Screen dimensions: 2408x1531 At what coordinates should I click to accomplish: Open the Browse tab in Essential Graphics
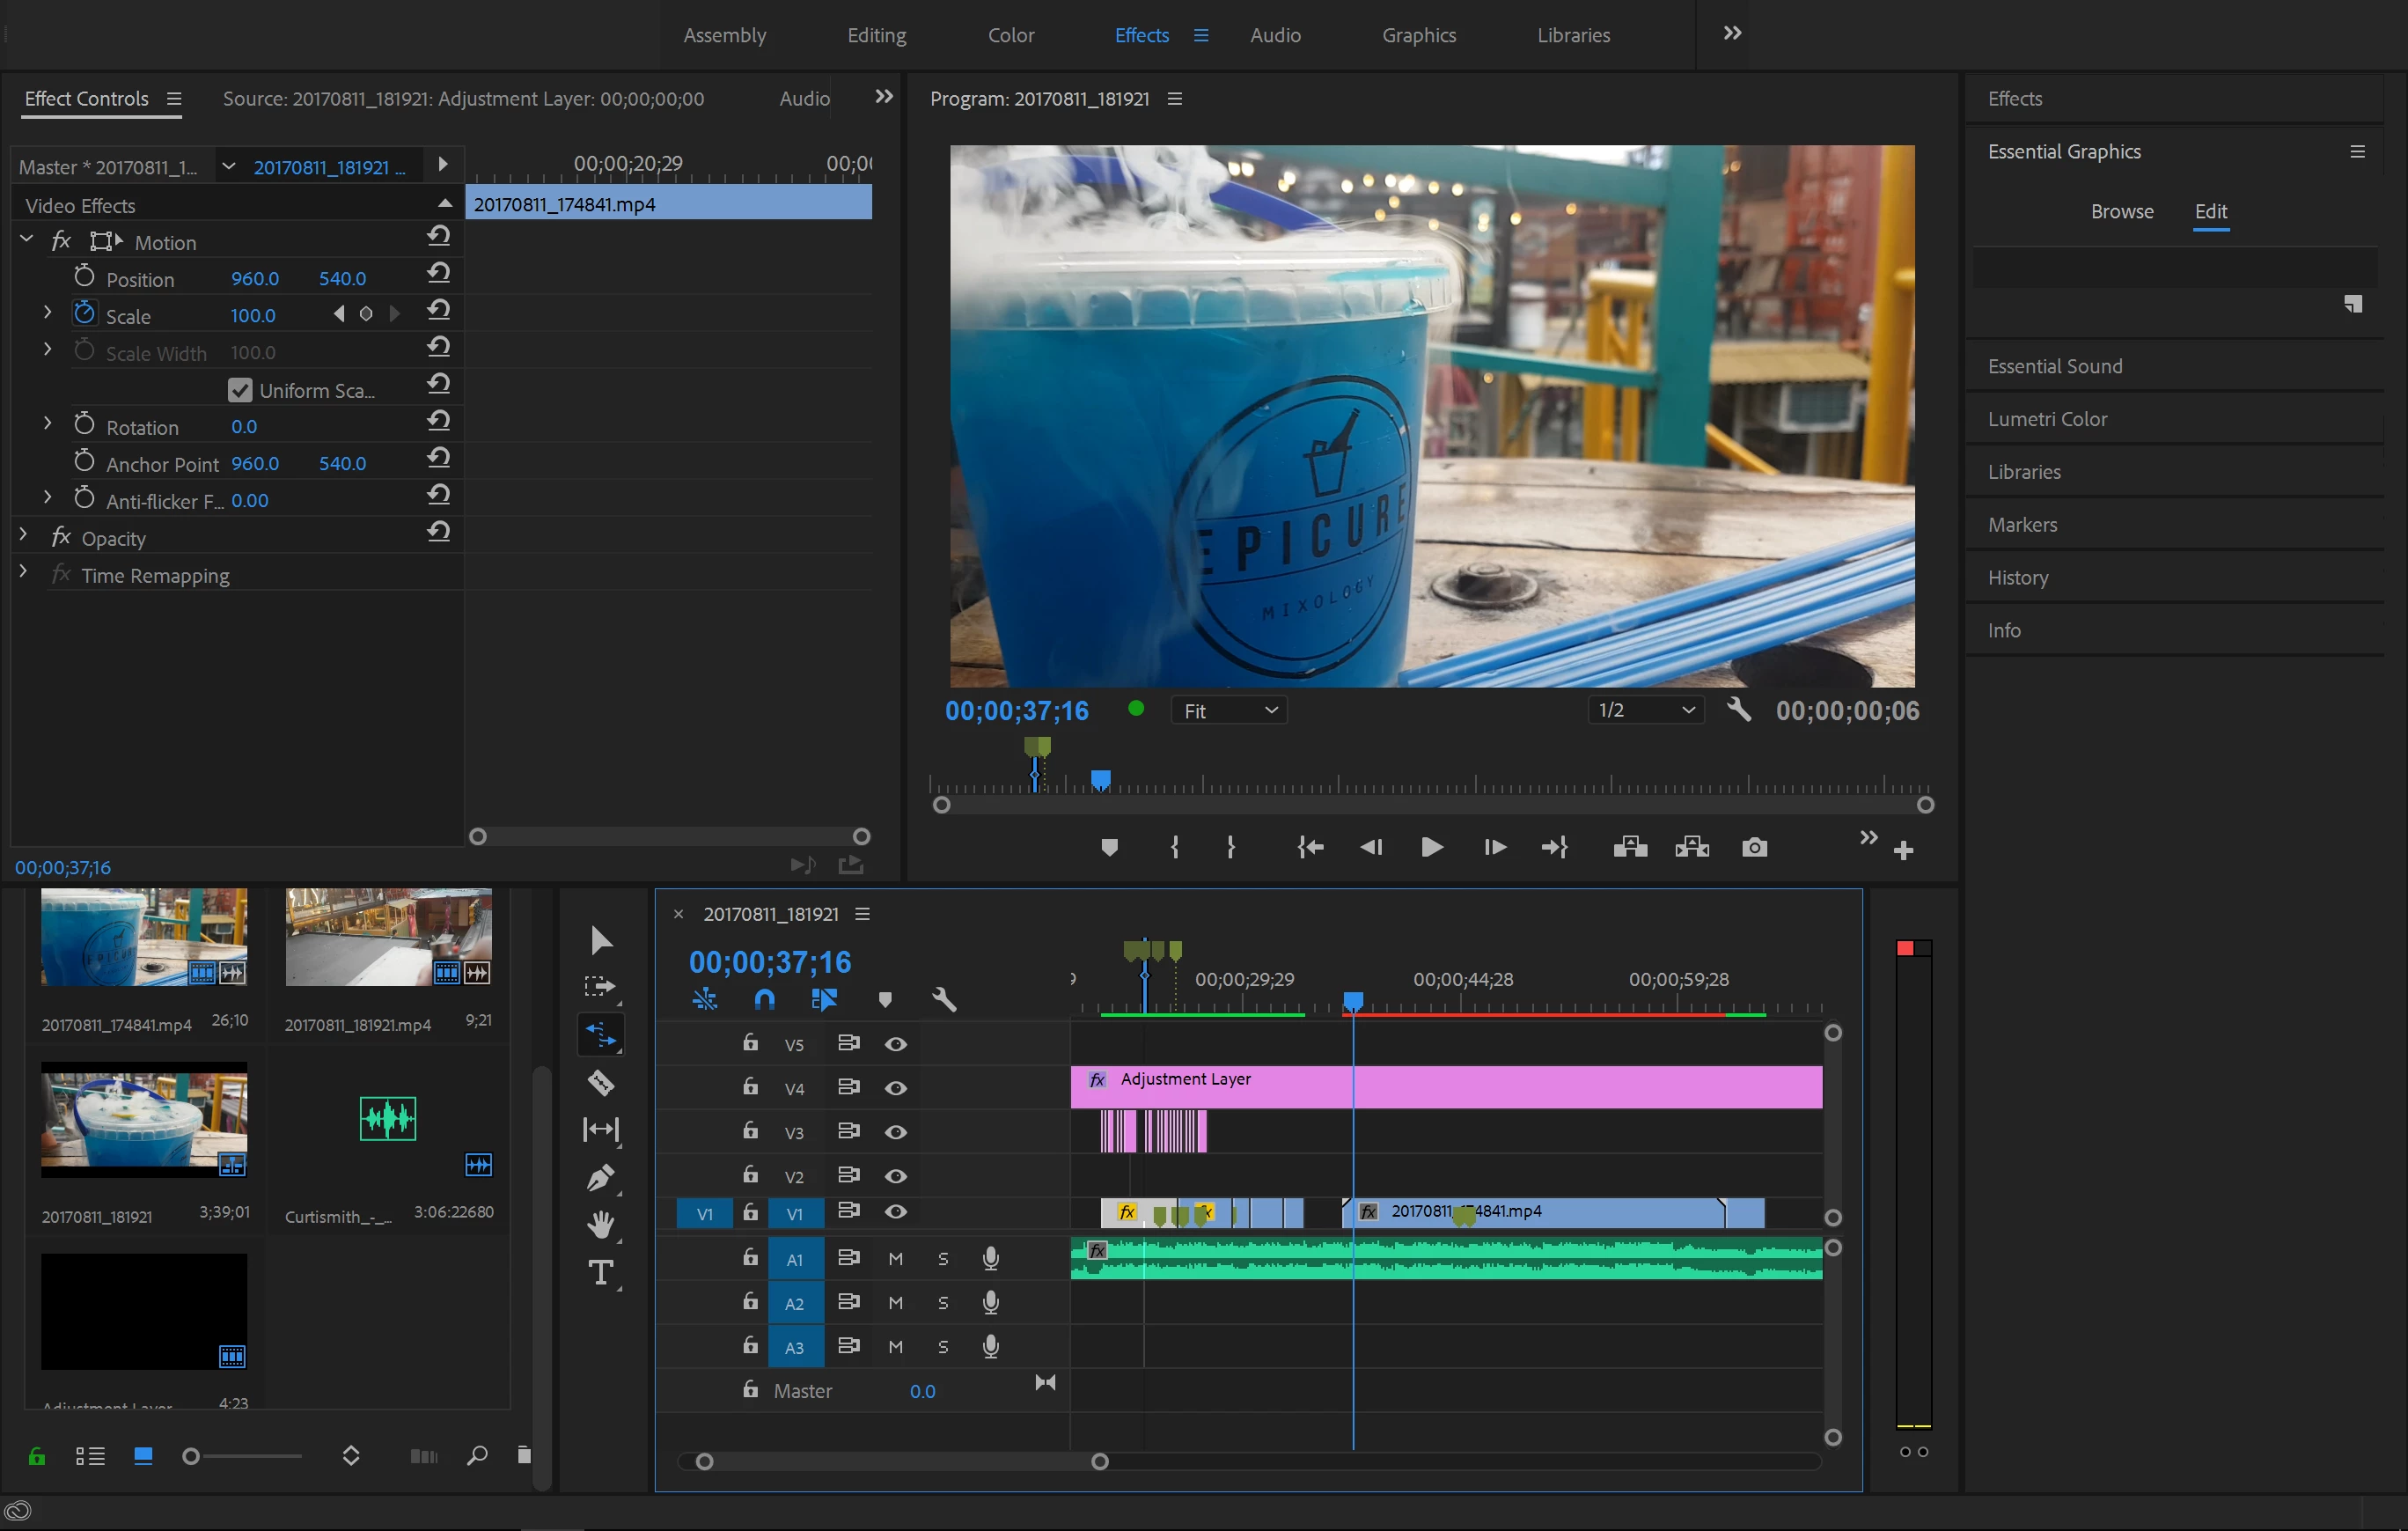tap(2121, 211)
